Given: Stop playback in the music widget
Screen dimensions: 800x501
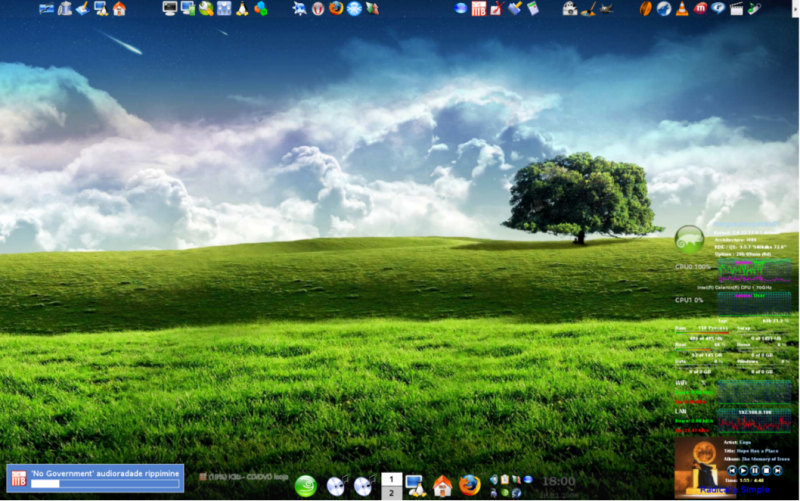Looking at the screenshot, I should coord(766,470).
